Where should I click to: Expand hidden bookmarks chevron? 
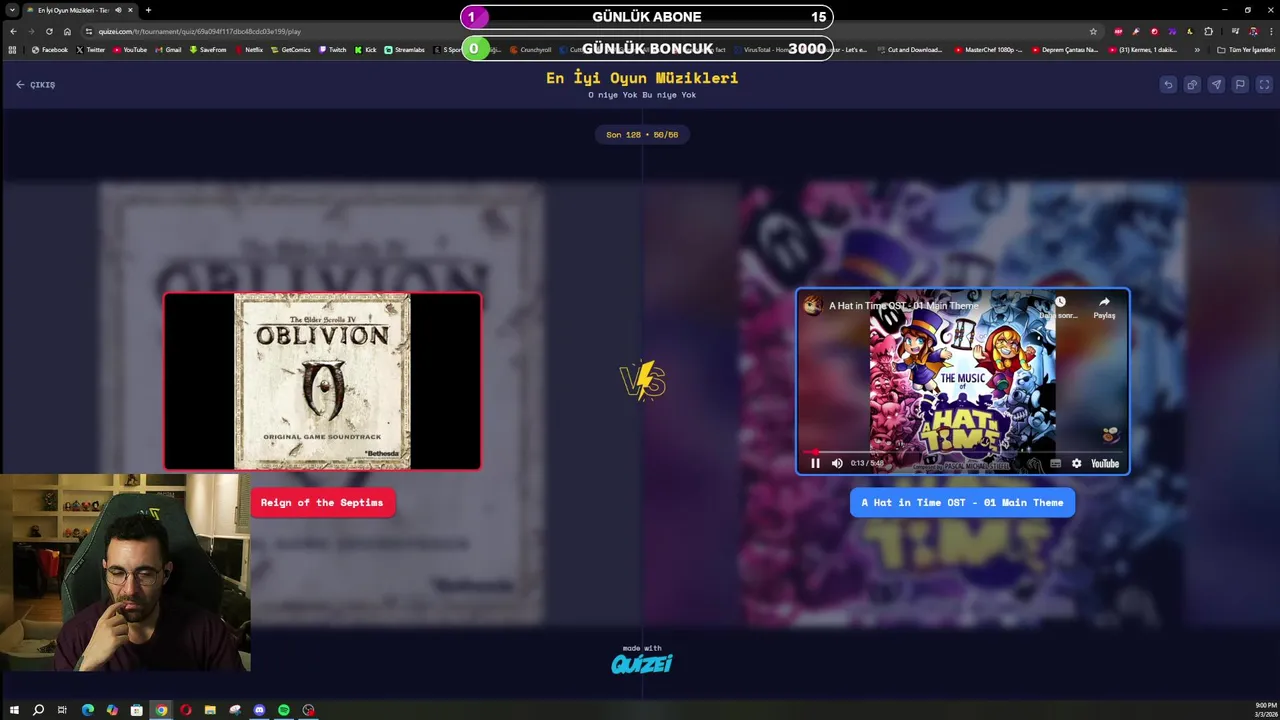(1197, 50)
